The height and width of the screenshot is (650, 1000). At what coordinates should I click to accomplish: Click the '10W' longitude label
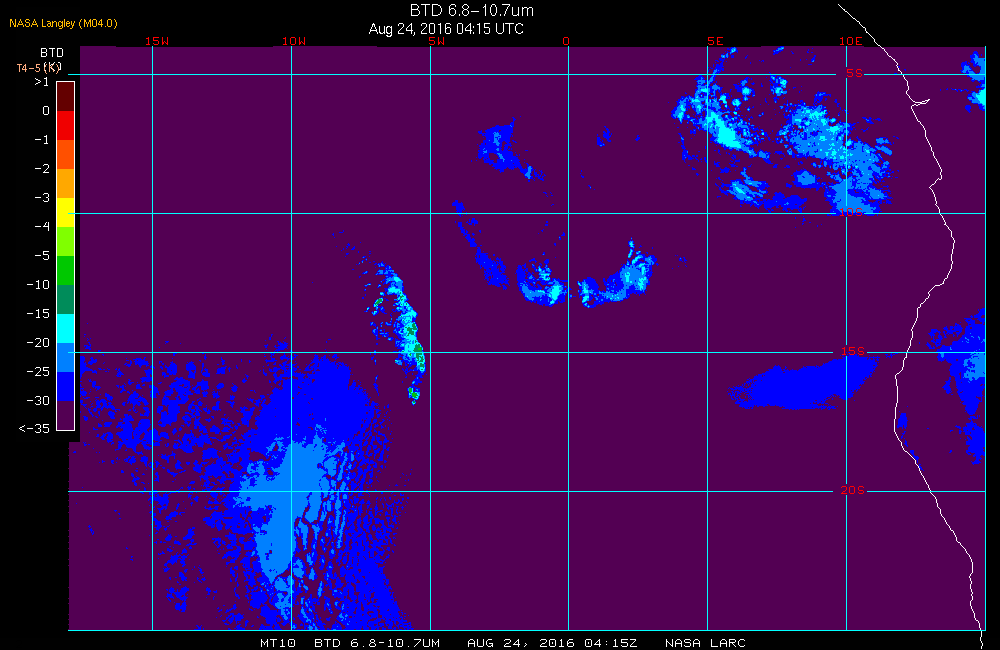pyautogui.click(x=294, y=41)
